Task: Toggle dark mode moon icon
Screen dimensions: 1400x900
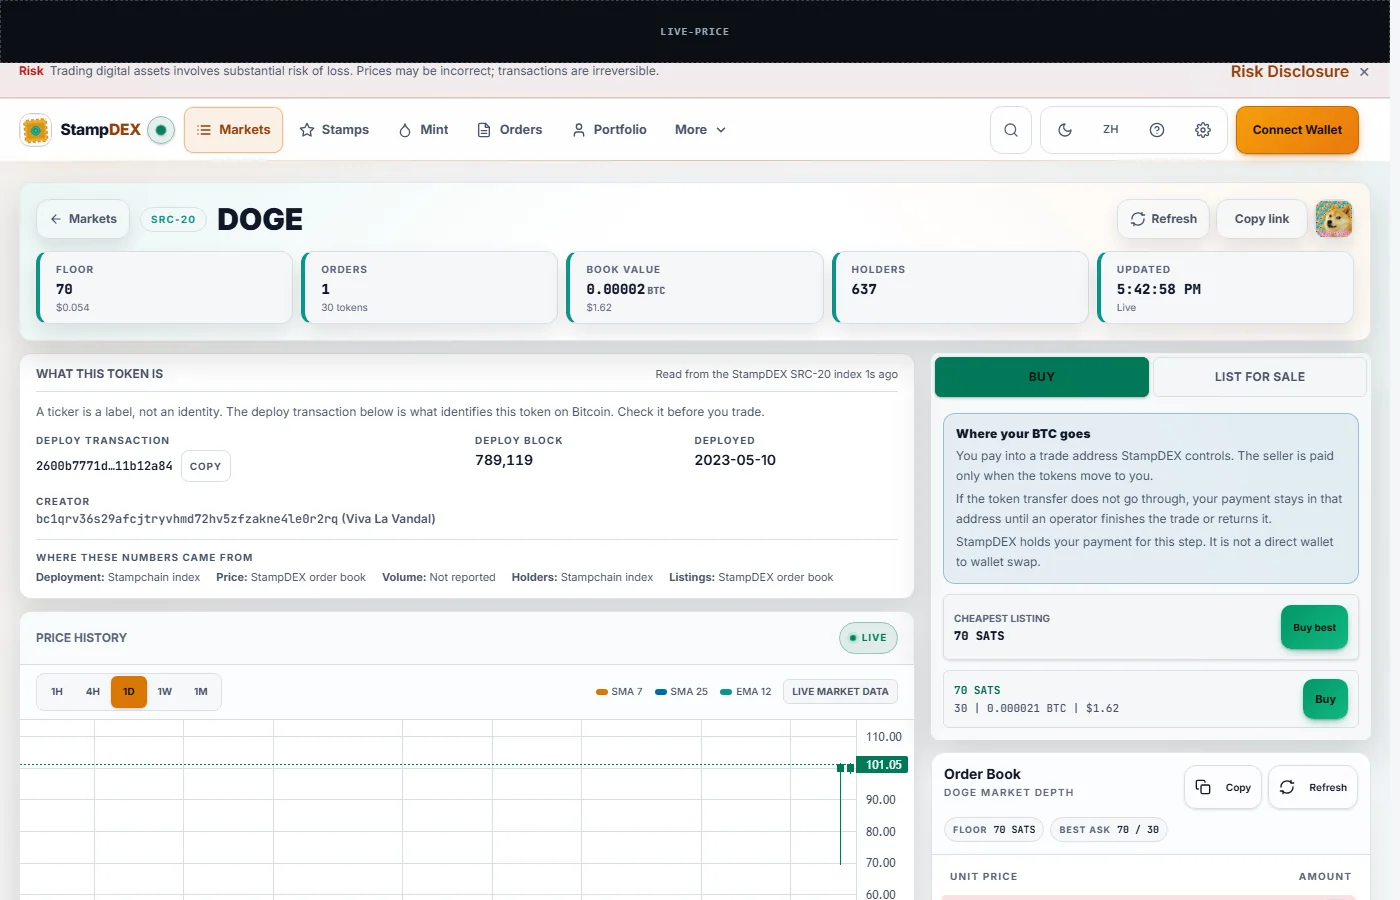Action: pyautogui.click(x=1065, y=130)
